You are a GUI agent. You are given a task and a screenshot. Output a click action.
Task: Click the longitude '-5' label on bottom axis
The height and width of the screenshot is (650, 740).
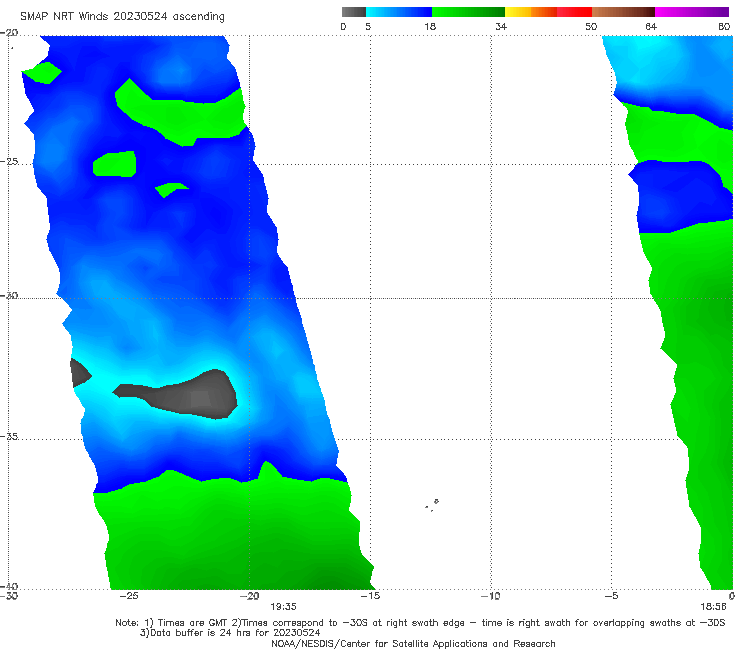612,596
